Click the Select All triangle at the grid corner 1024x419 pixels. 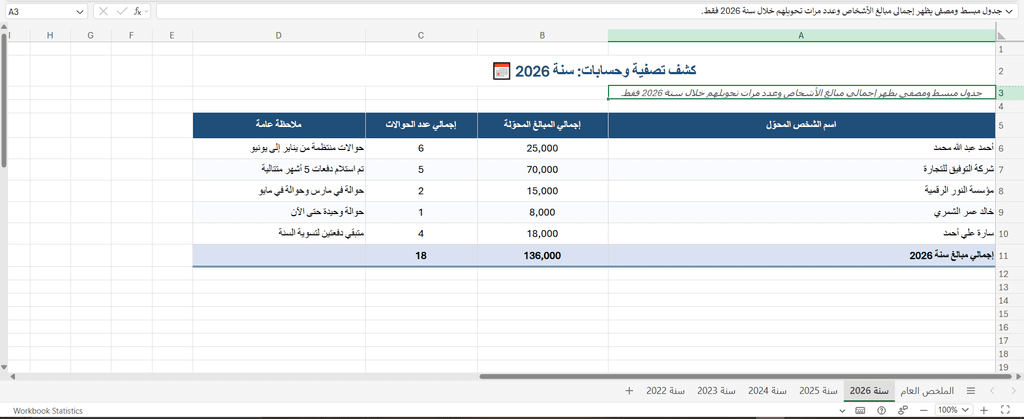pos(1001,36)
